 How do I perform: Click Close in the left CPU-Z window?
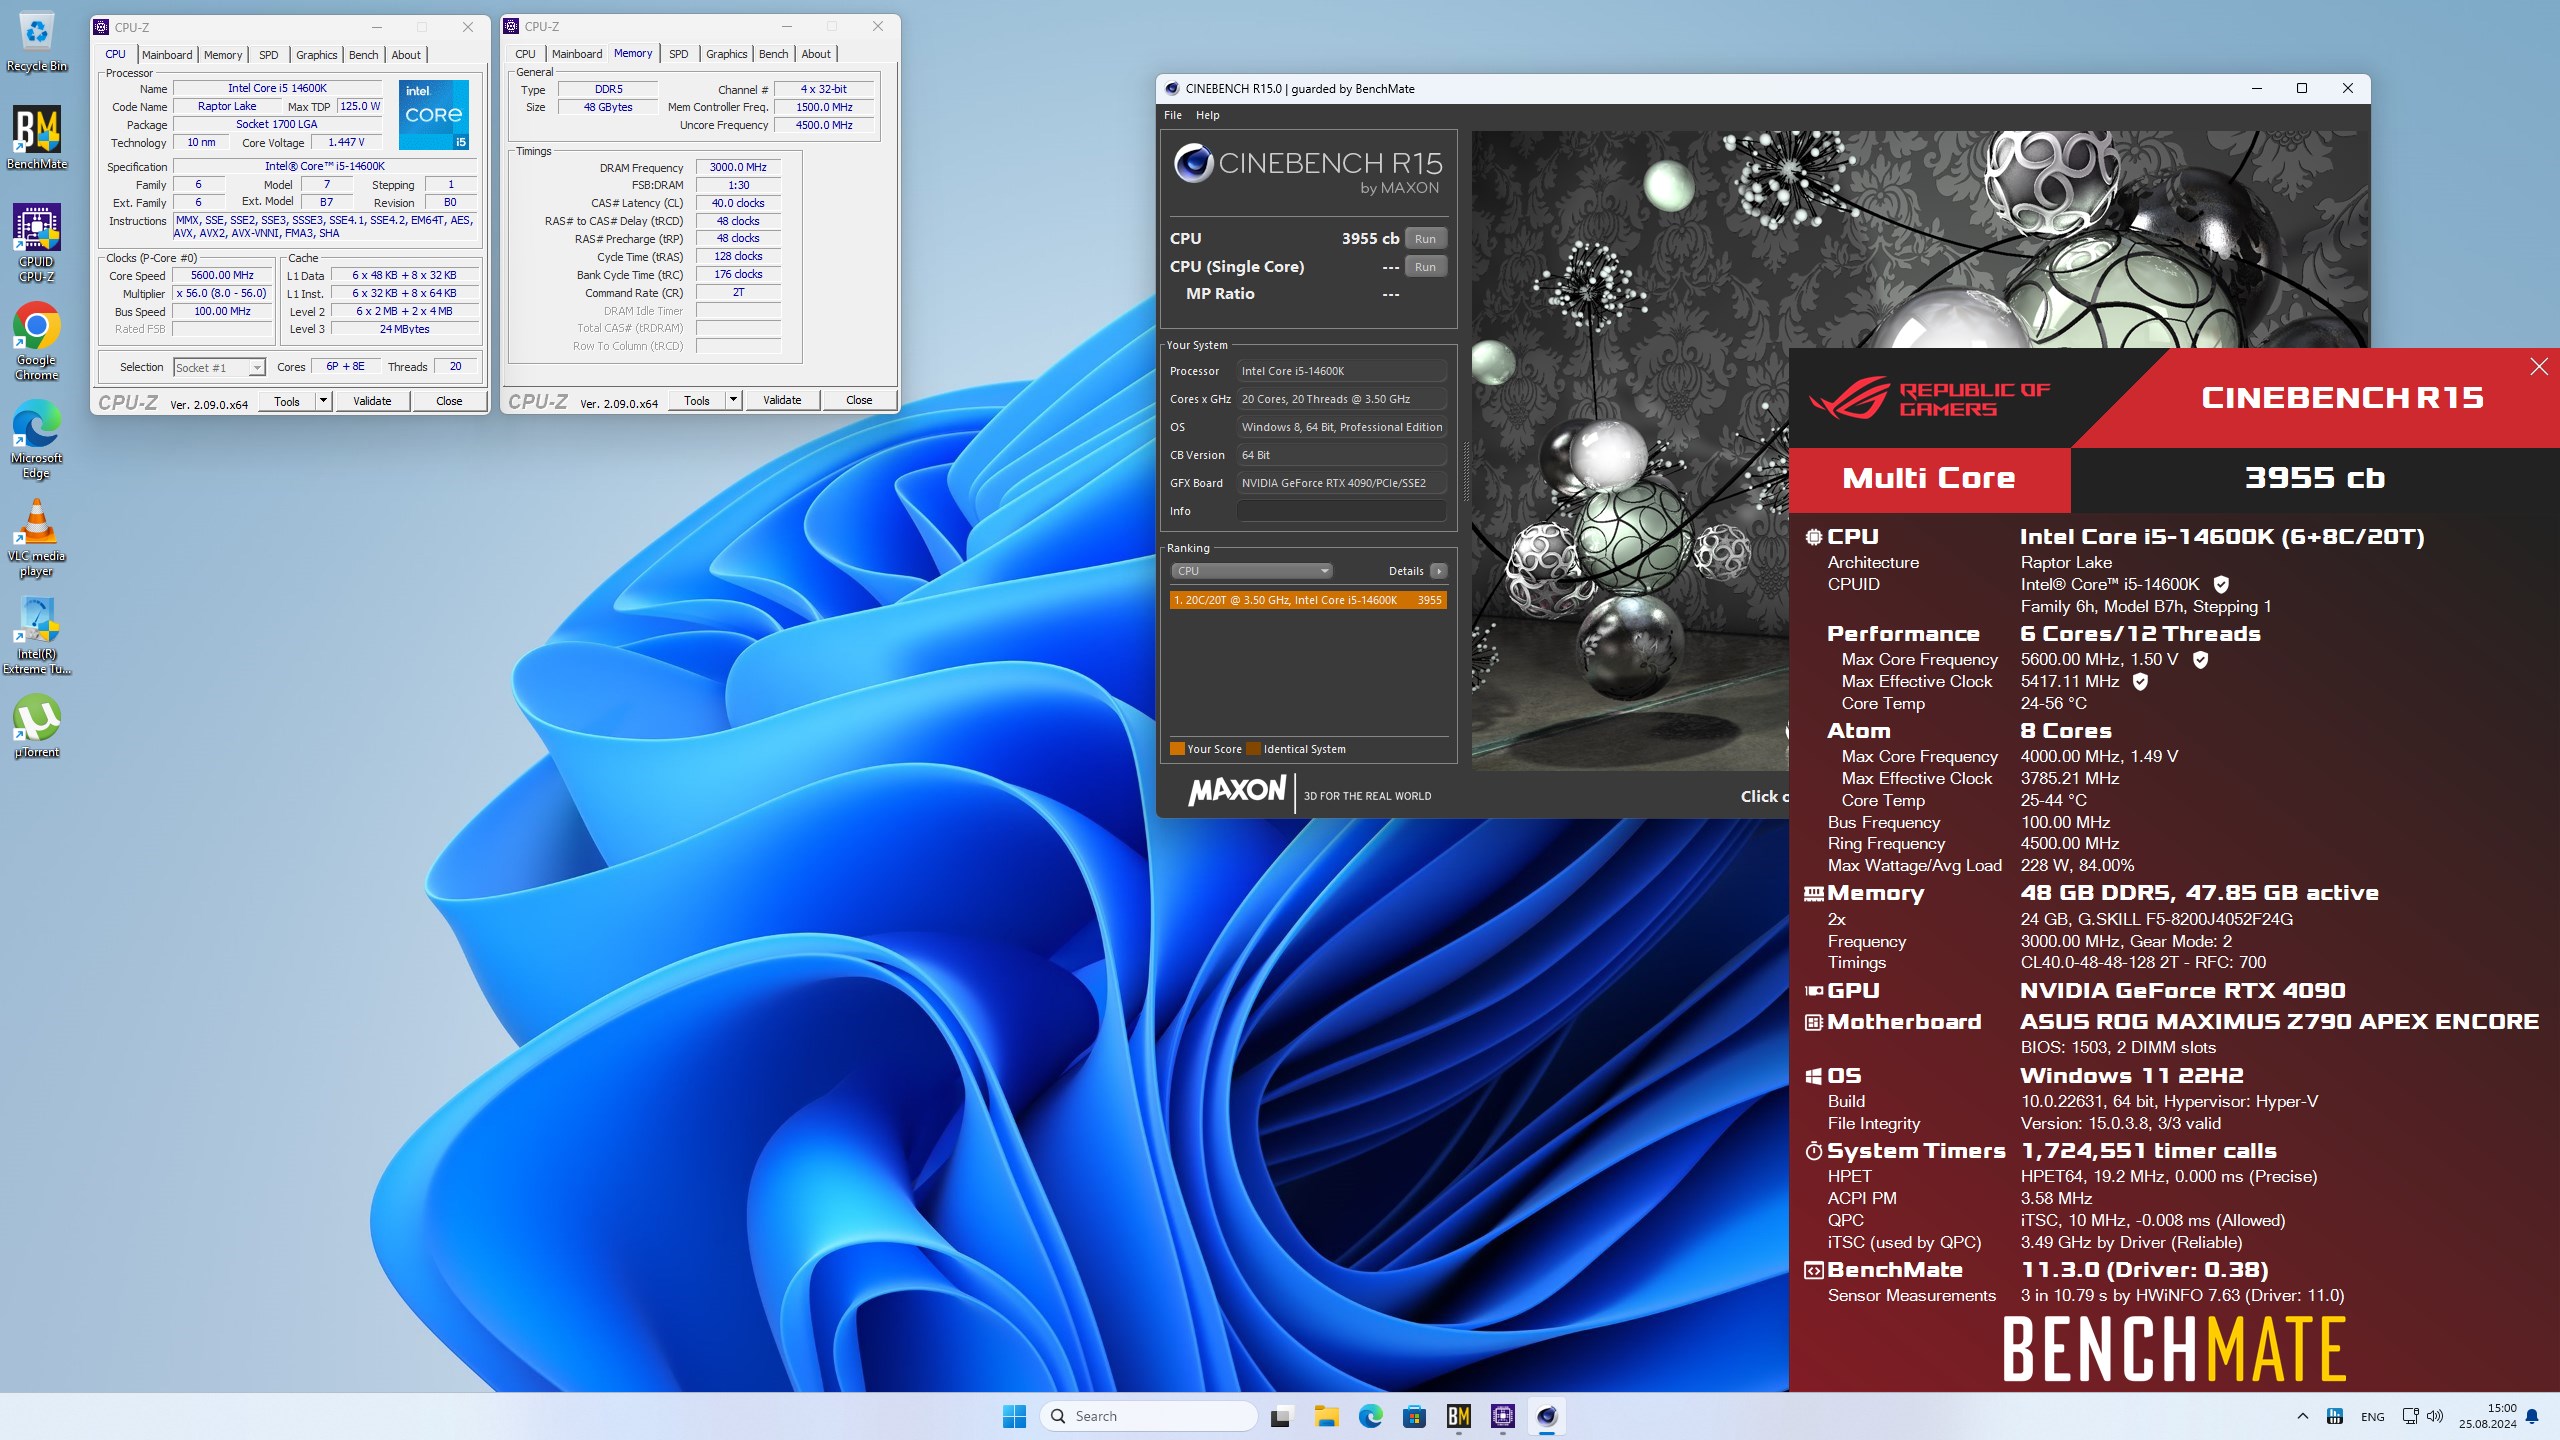point(449,401)
